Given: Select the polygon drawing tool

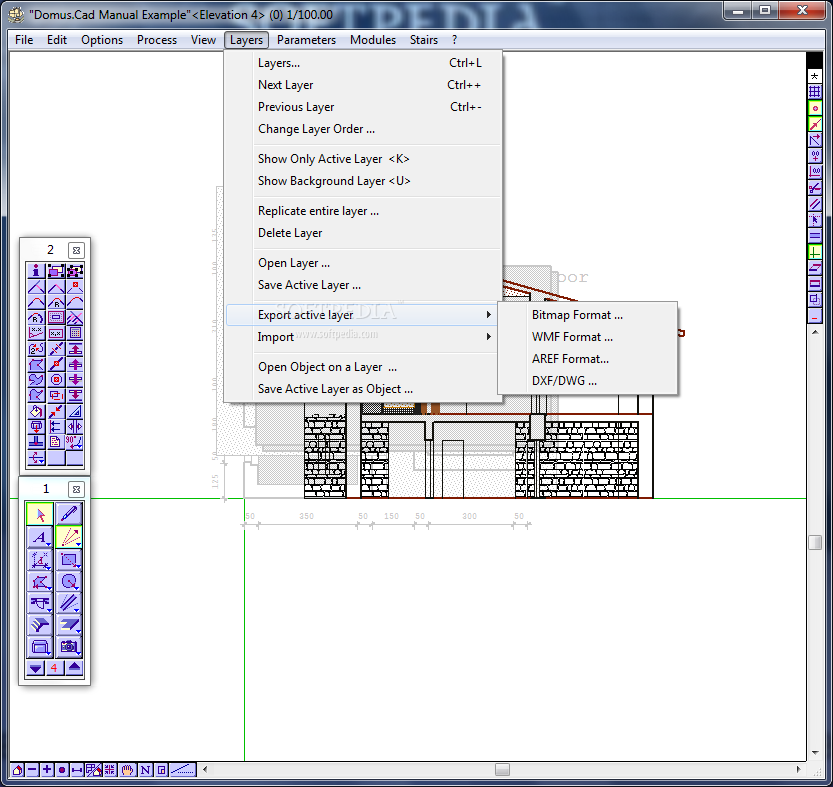Looking at the screenshot, I should (40, 582).
